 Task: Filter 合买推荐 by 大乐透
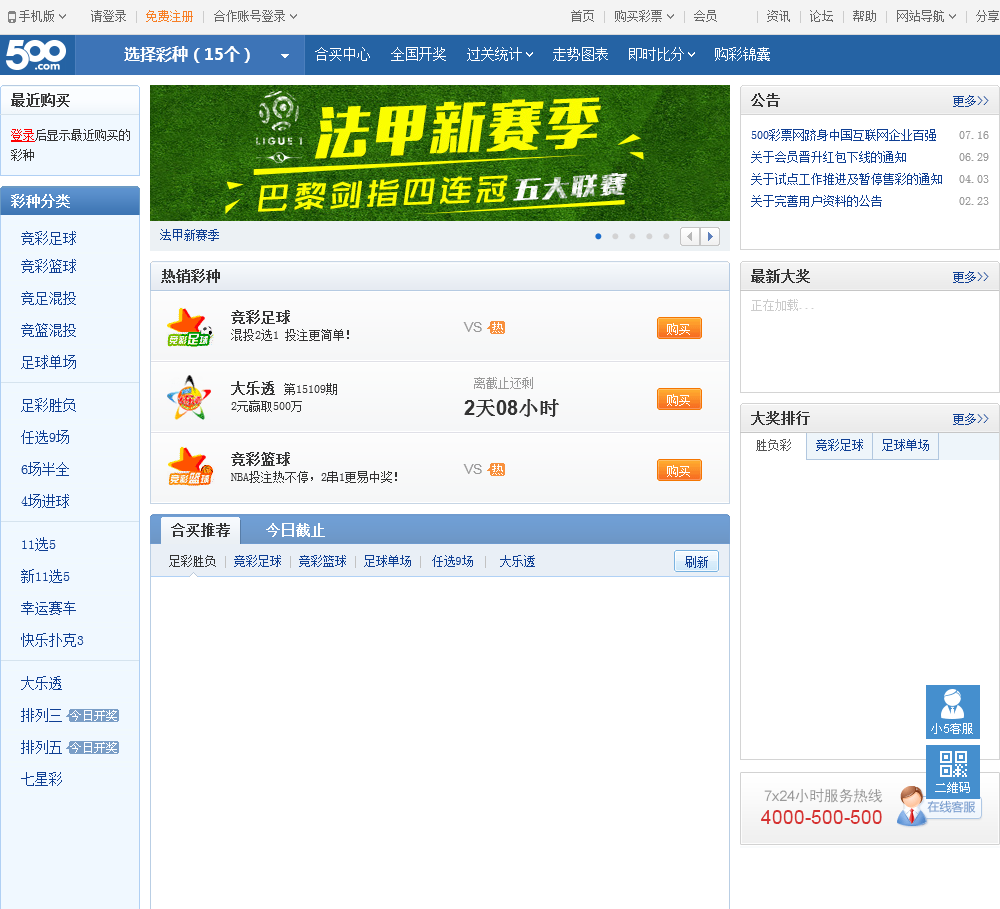pyautogui.click(x=517, y=561)
